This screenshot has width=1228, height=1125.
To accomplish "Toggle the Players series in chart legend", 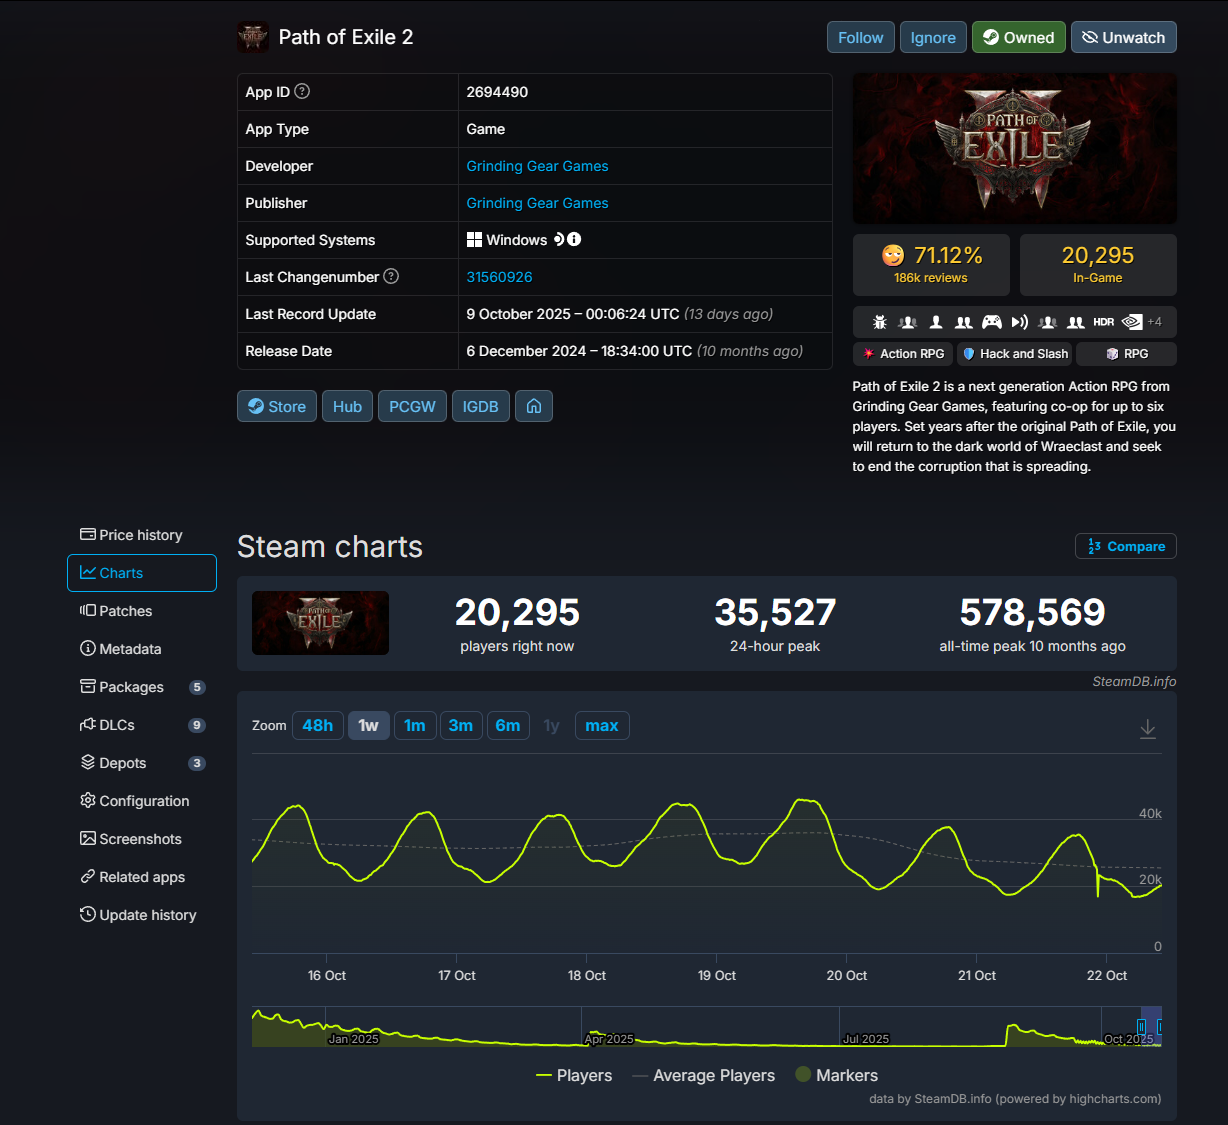I will 574,1075.
